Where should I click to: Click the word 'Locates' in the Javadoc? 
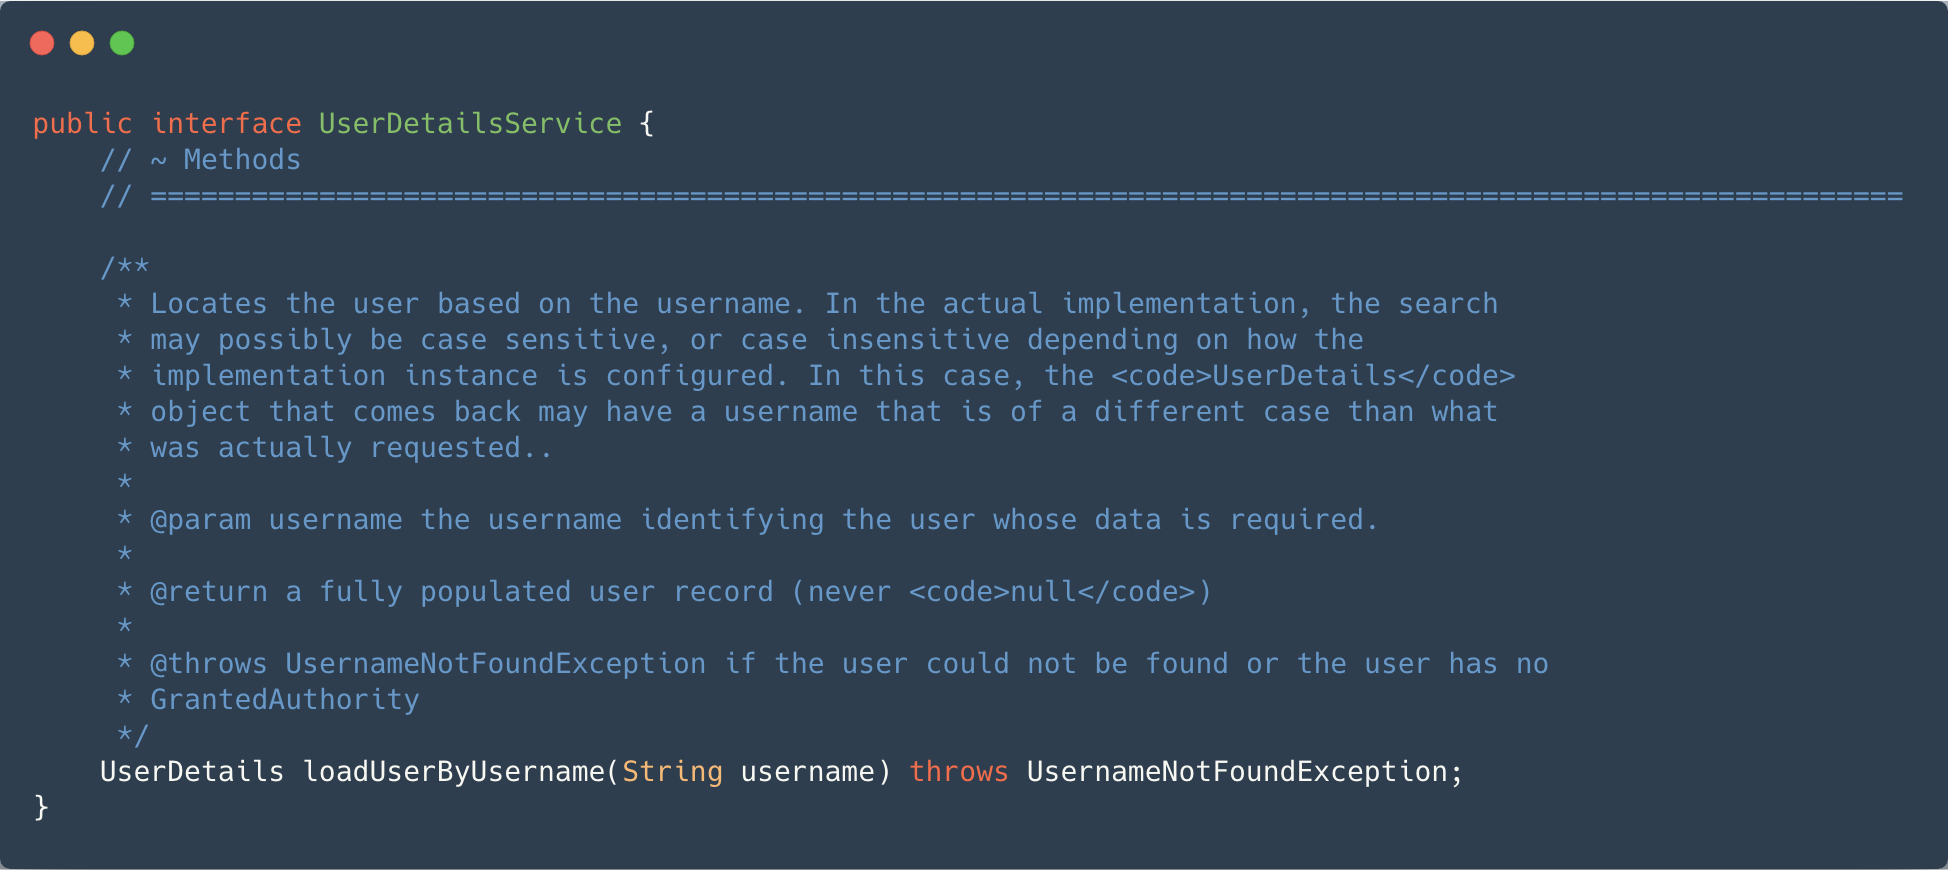click(209, 304)
